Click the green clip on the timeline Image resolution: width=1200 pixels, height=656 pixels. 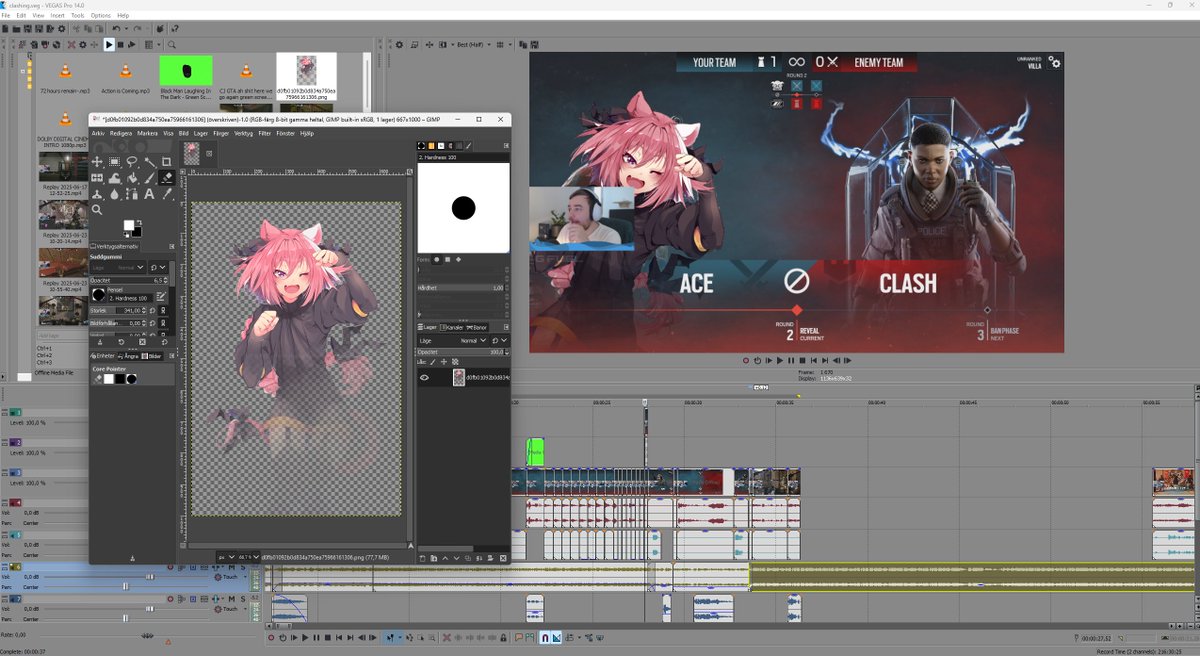pyautogui.click(x=535, y=452)
